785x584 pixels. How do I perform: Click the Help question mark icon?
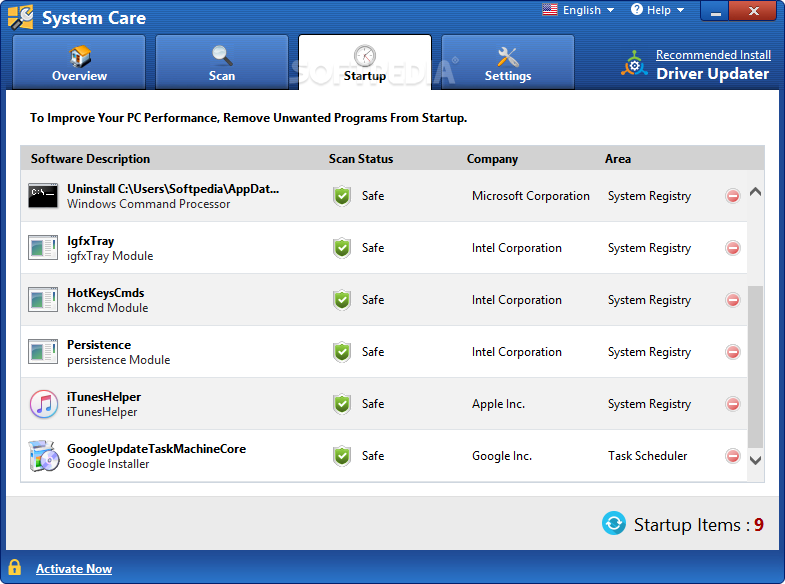click(x=636, y=10)
